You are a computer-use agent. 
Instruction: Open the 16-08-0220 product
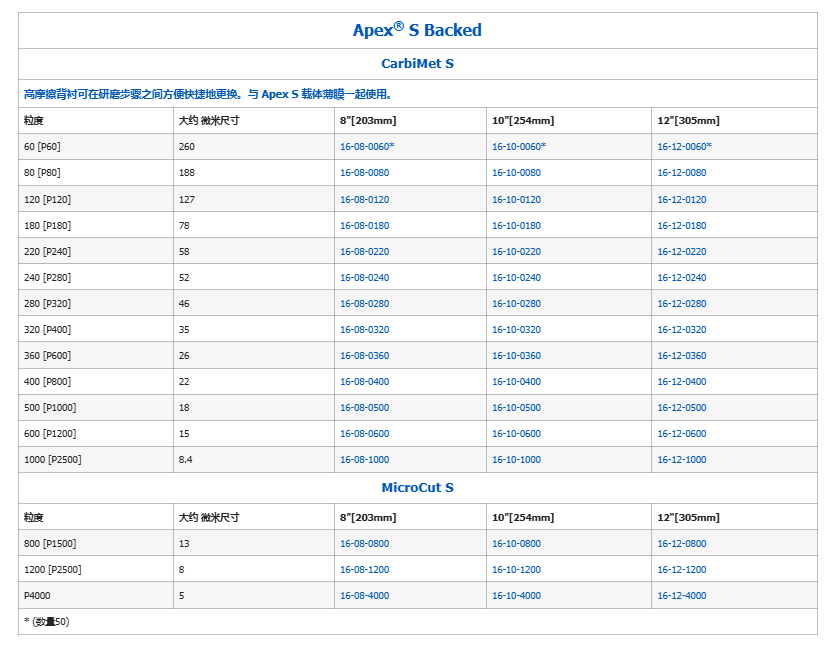tap(364, 251)
